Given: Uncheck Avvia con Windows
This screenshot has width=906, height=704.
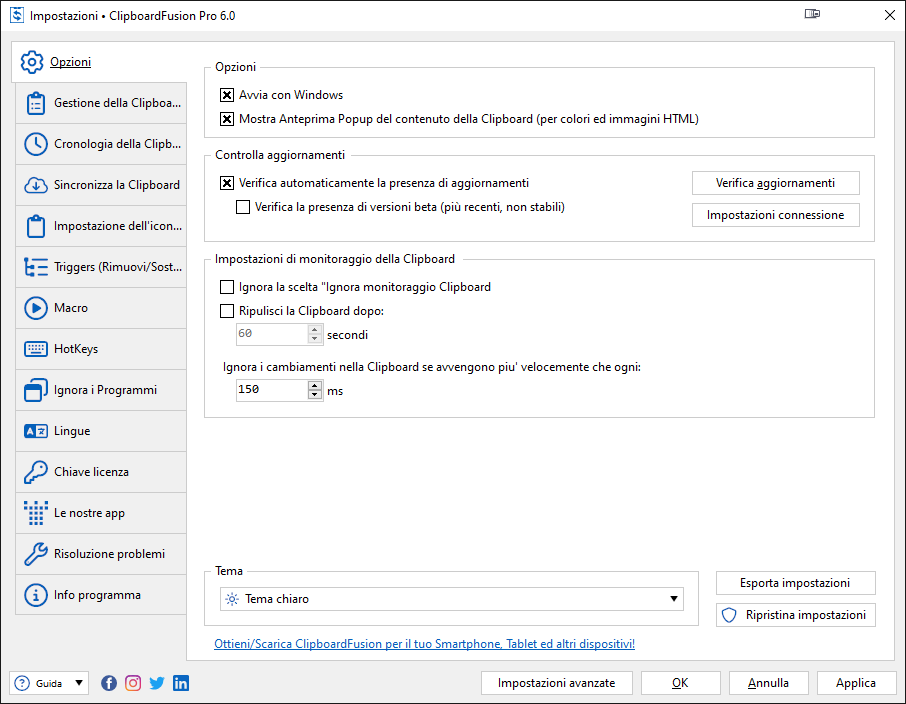Looking at the screenshot, I should pos(227,95).
